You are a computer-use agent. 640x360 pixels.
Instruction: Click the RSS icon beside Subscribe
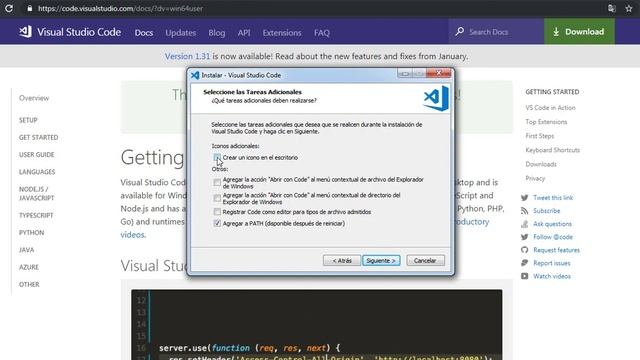coord(524,211)
